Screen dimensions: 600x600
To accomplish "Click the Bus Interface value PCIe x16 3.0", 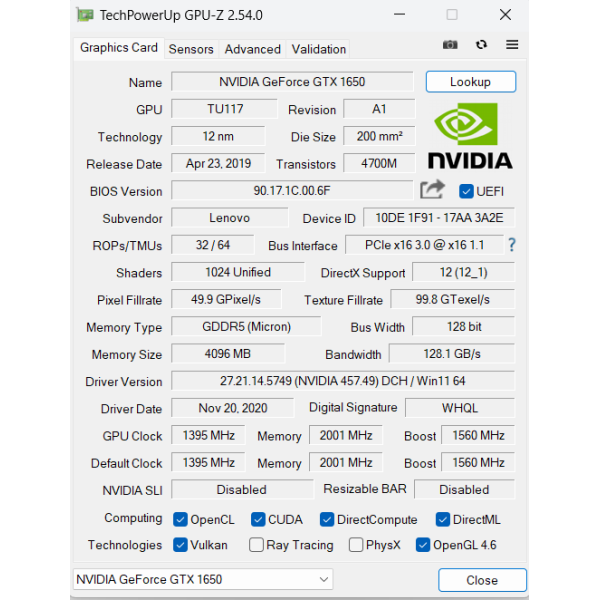I will [424, 245].
